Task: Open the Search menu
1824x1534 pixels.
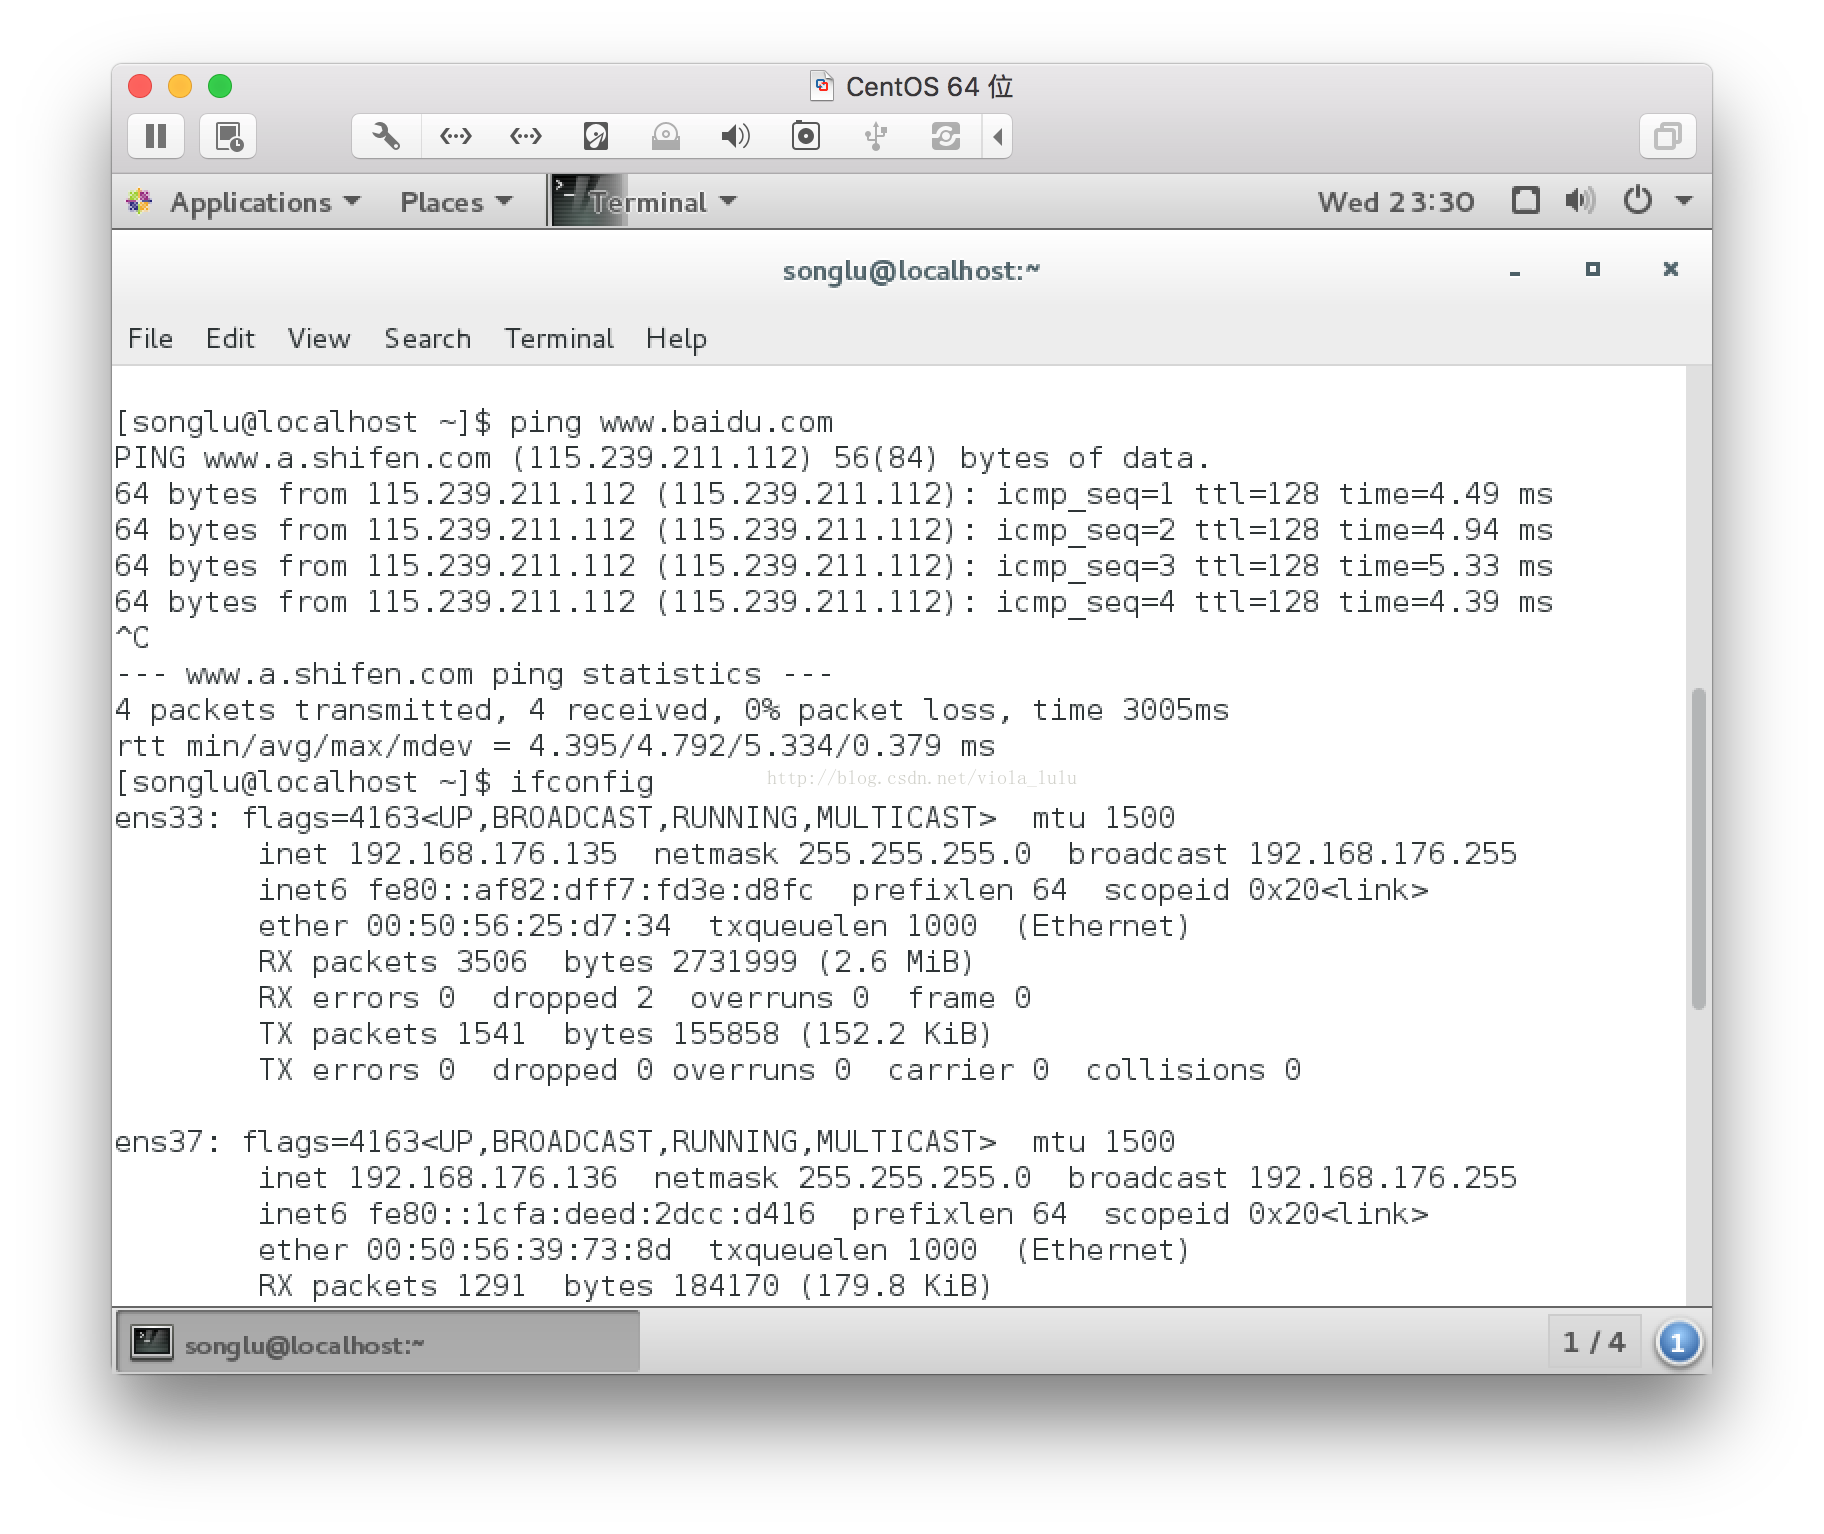Action: tap(427, 339)
